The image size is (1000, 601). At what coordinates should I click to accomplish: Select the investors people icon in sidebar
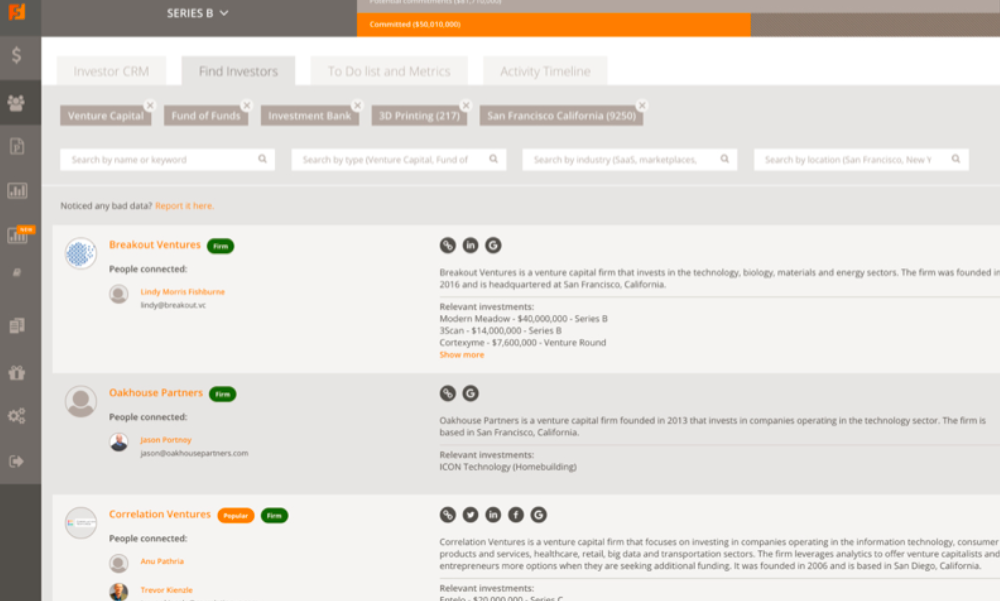pyautogui.click(x=17, y=103)
